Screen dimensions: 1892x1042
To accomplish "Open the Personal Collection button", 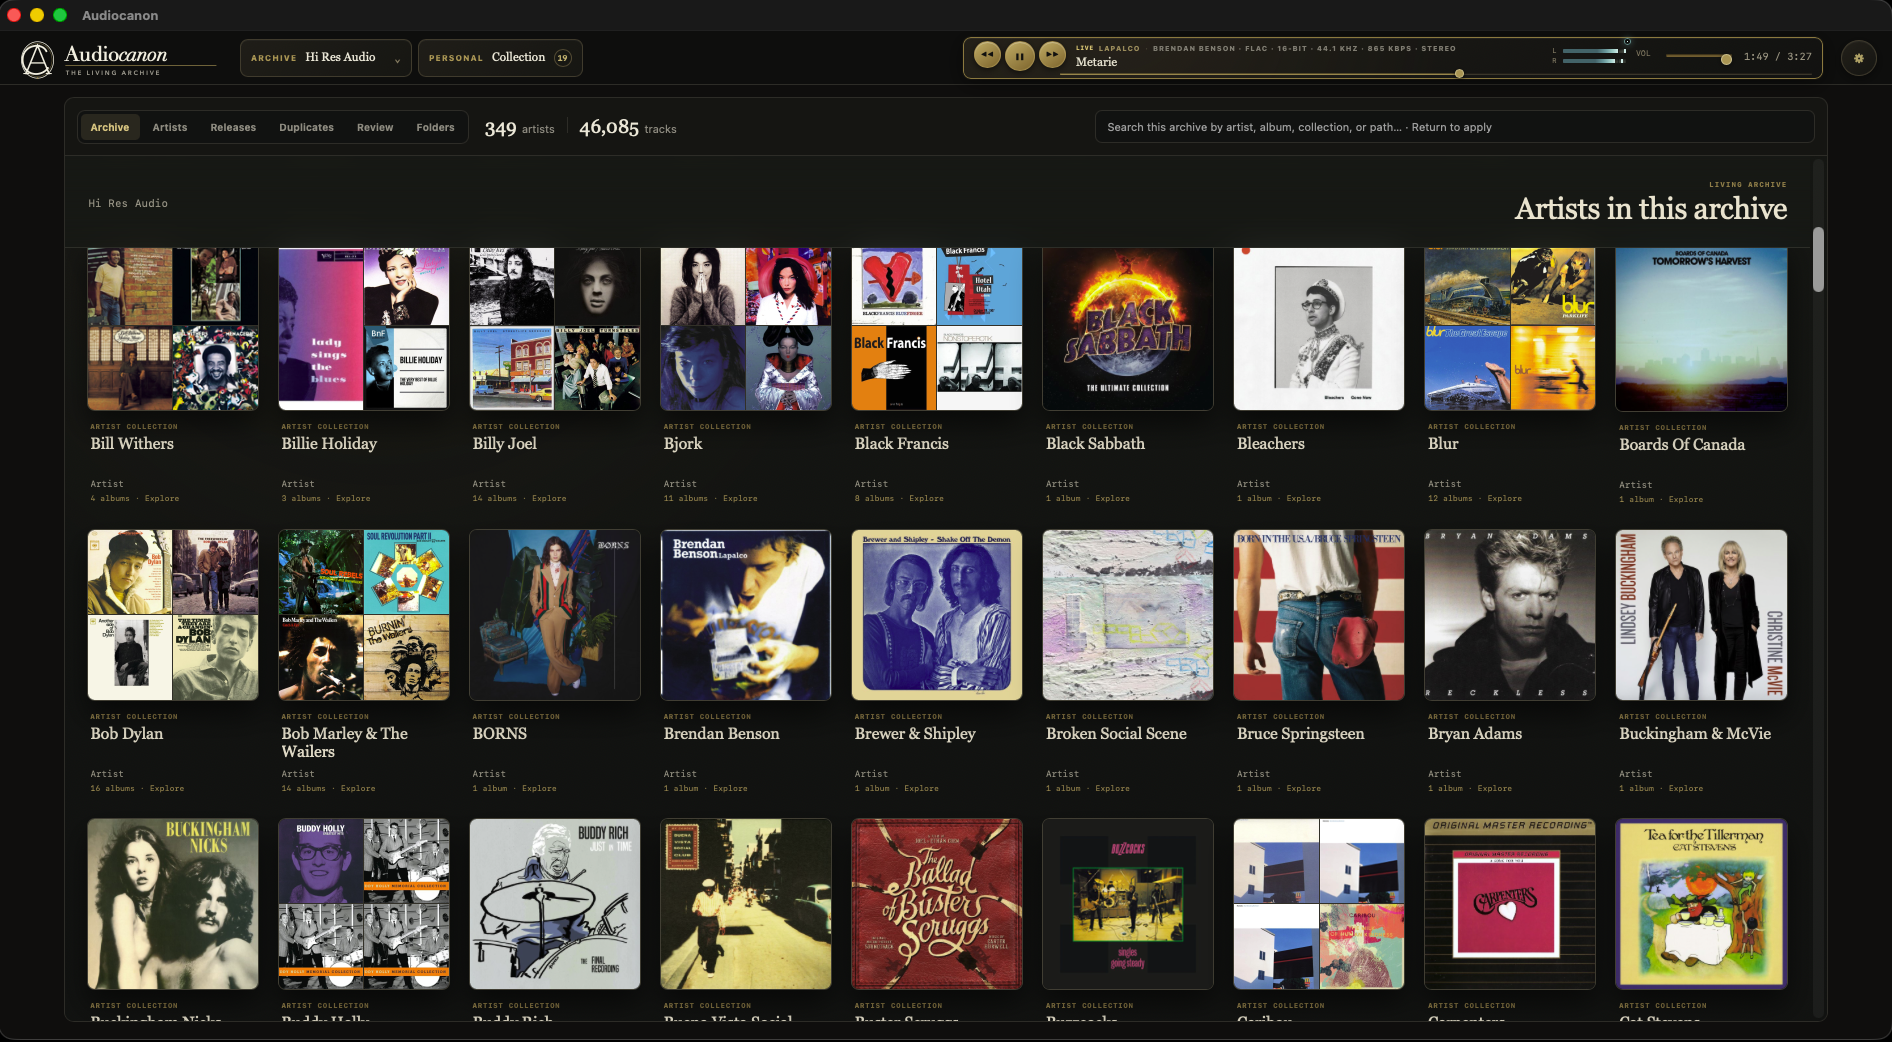I will [500, 58].
